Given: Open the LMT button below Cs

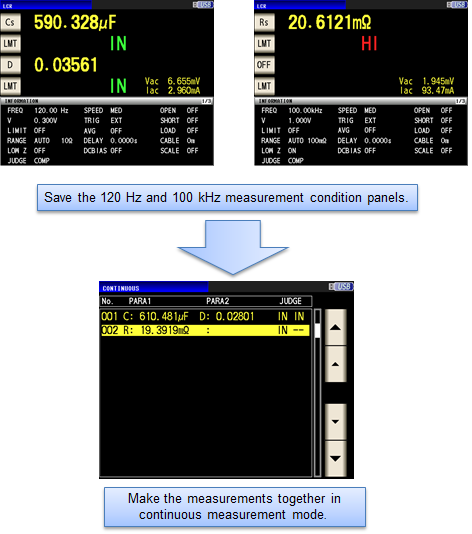Looking at the screenshot, I should 10,44.
